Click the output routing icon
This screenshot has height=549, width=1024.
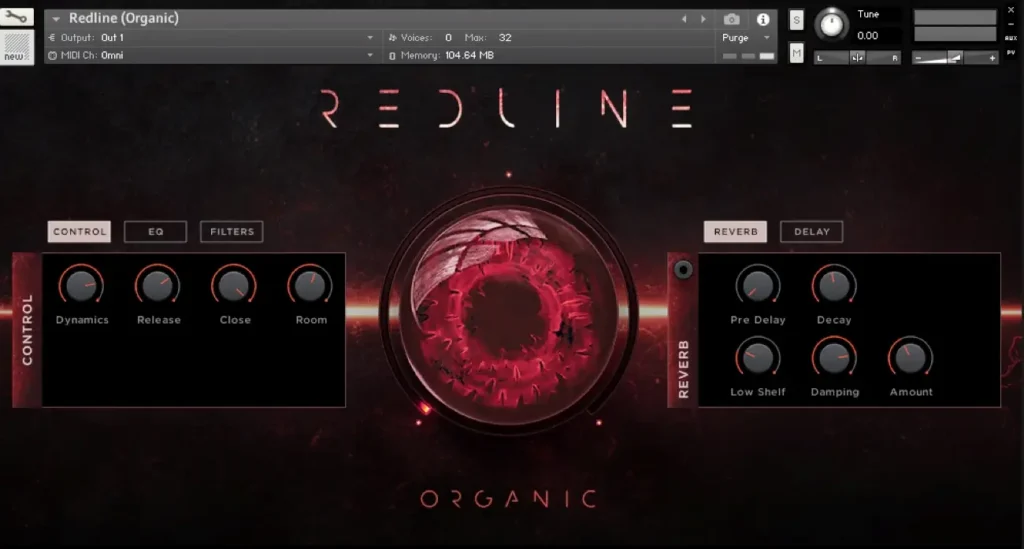click(x=52, y=38)
